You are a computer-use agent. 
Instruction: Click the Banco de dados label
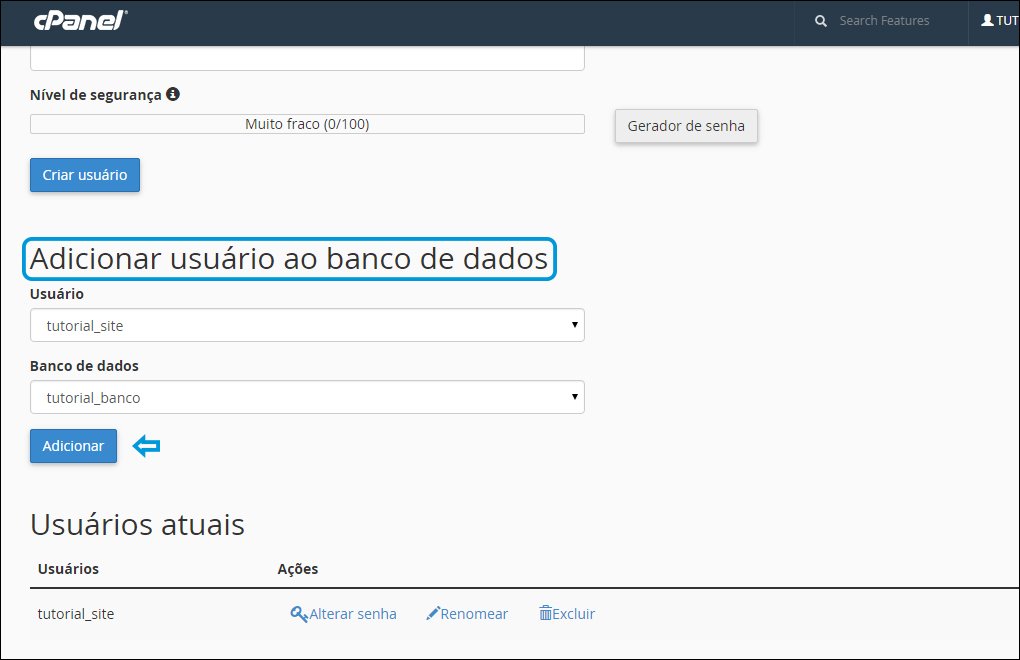tap(85, 366)
